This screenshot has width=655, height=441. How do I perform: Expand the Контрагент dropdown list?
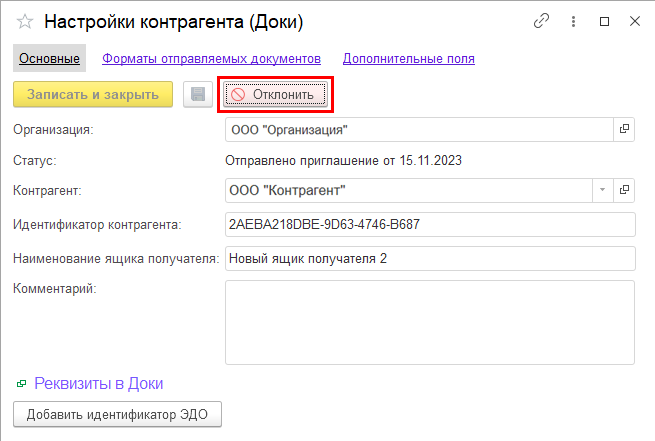tap(602, 190)
